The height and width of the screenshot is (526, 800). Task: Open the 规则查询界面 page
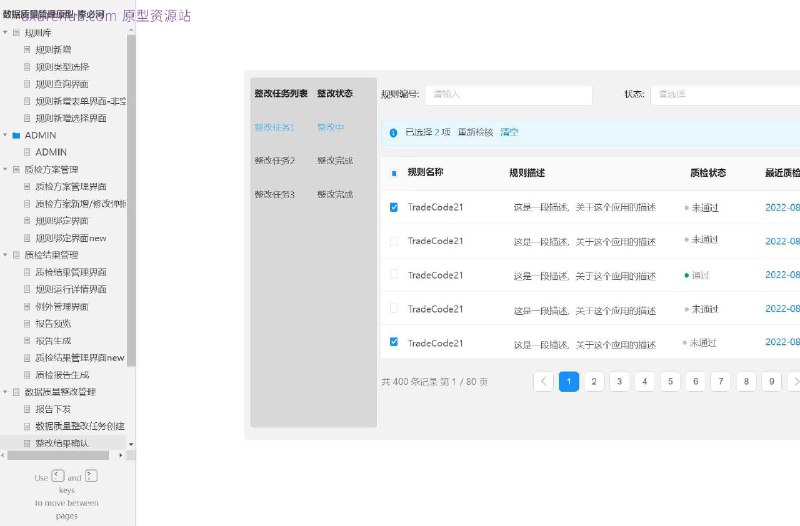click(x=62, y=84)
